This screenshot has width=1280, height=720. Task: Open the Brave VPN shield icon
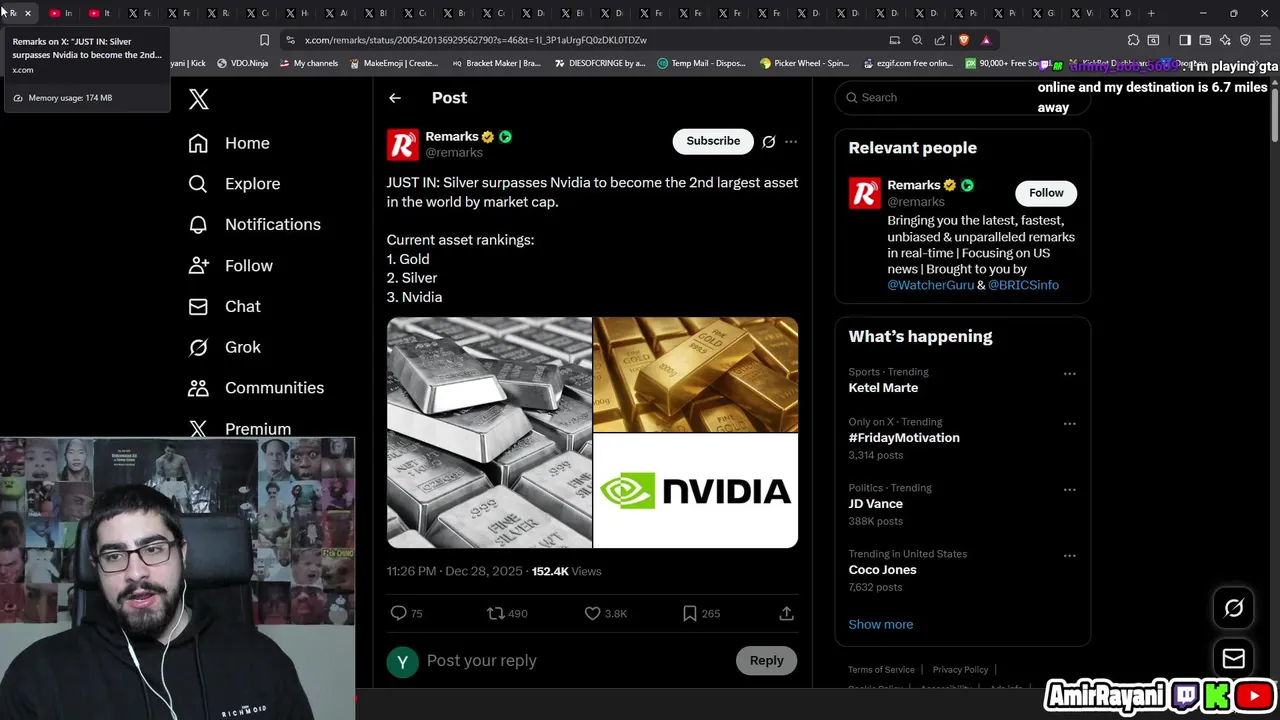pos(1245,40)
